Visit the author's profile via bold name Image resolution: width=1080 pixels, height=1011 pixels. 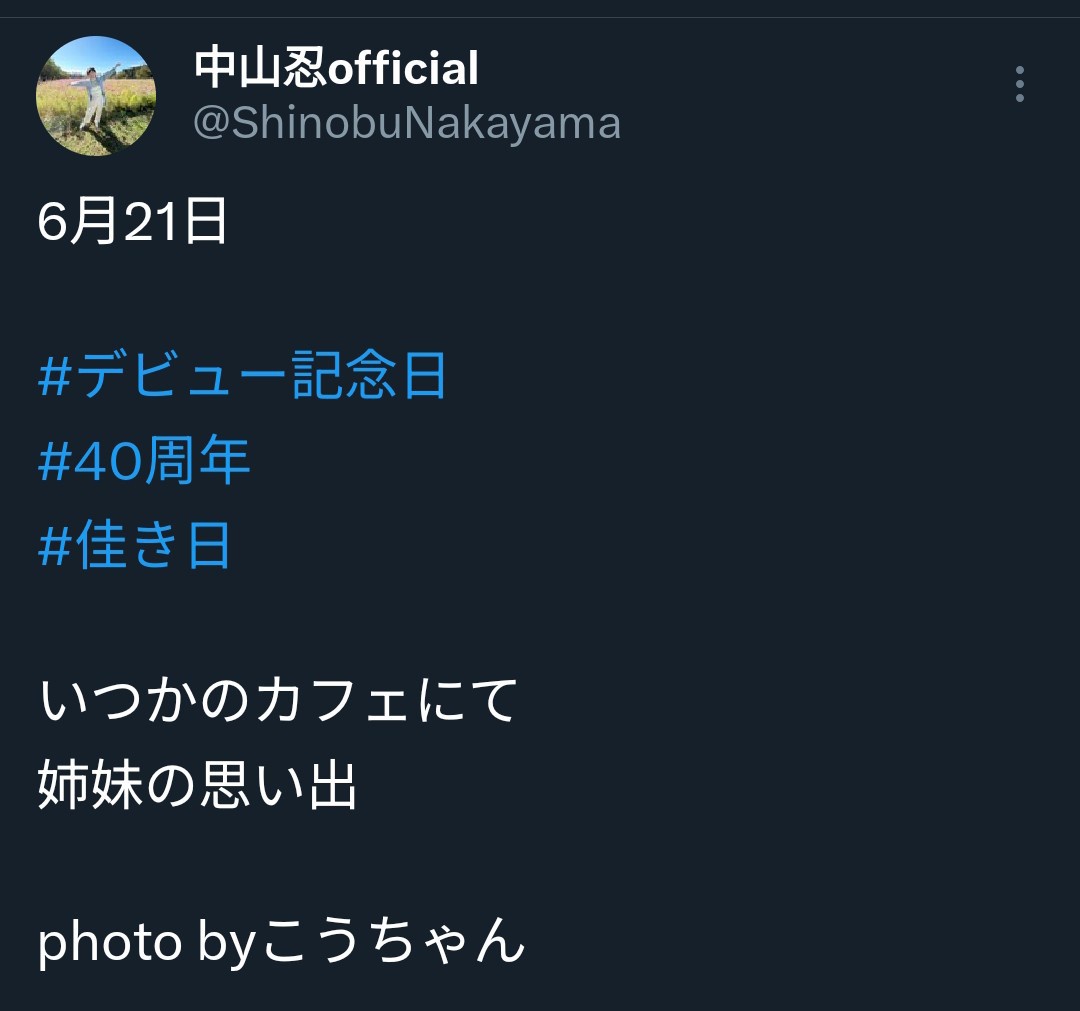click(336, 67)
